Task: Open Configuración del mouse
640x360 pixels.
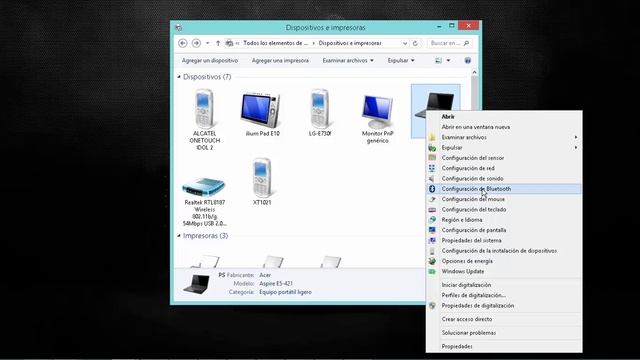Action: click(473, 199)
